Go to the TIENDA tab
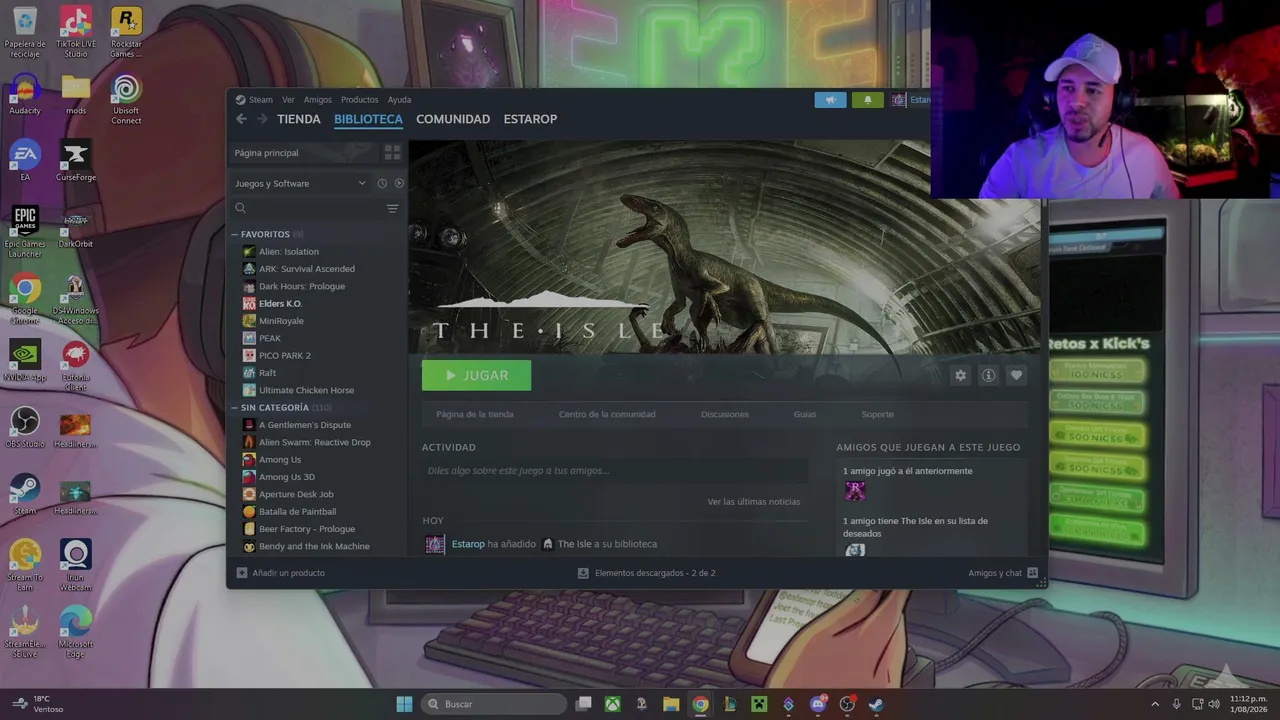The image size is (1280, 720). point(299,119)
